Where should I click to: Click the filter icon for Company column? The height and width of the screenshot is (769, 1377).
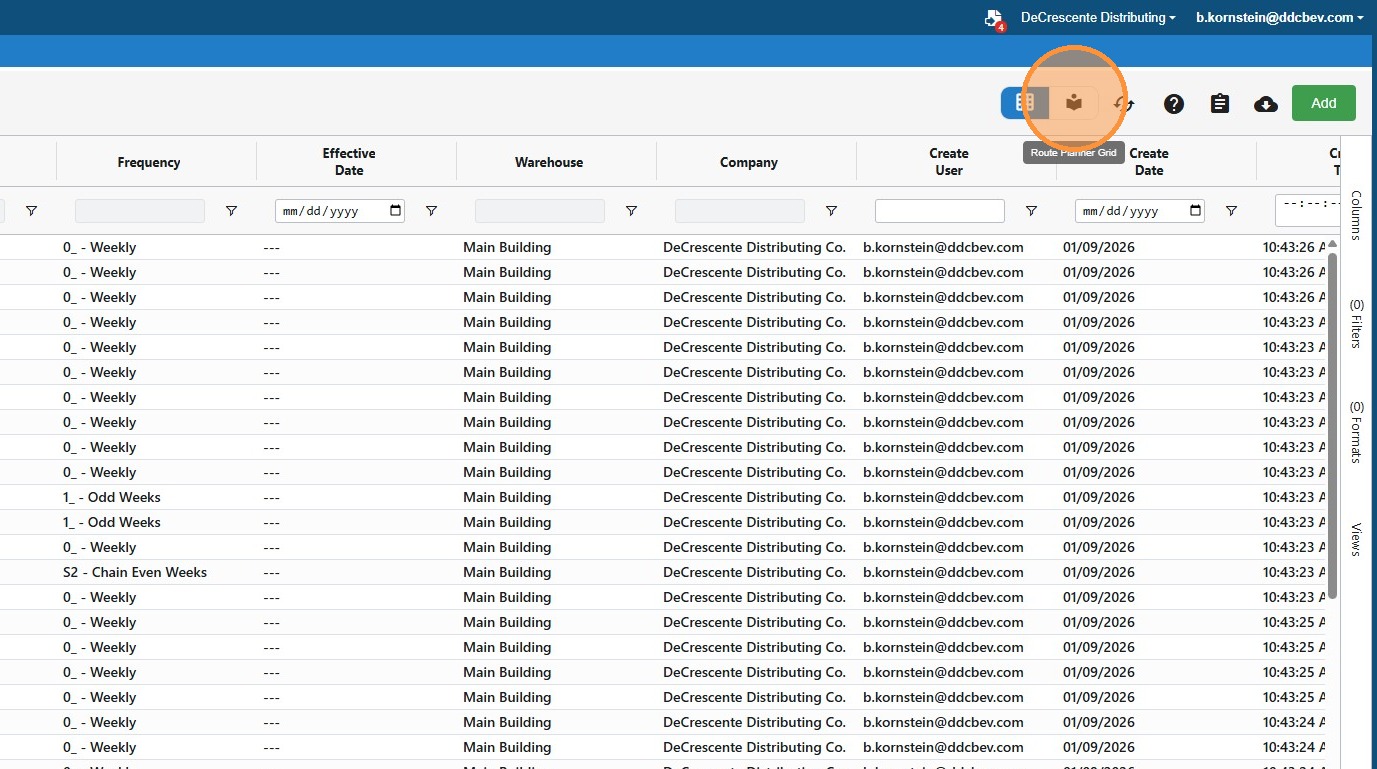[831, 211]
